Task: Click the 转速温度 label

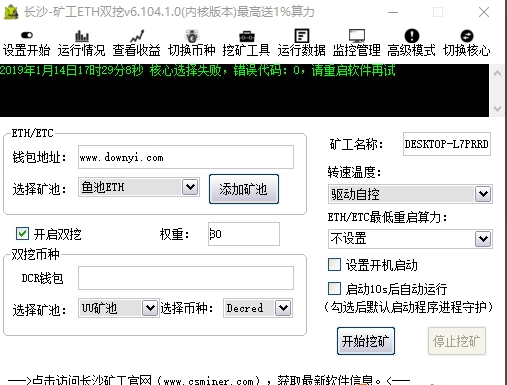Action: click(354, 172)
